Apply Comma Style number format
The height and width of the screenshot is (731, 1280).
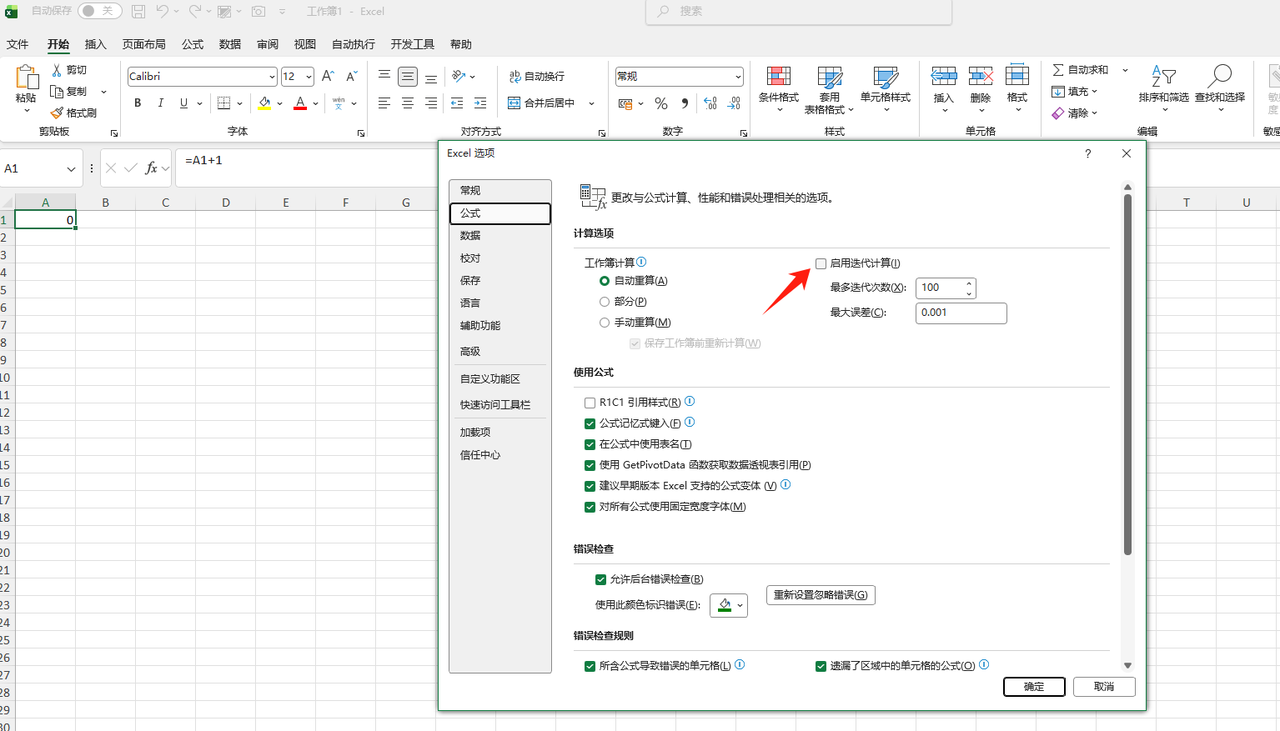point(684,103)
